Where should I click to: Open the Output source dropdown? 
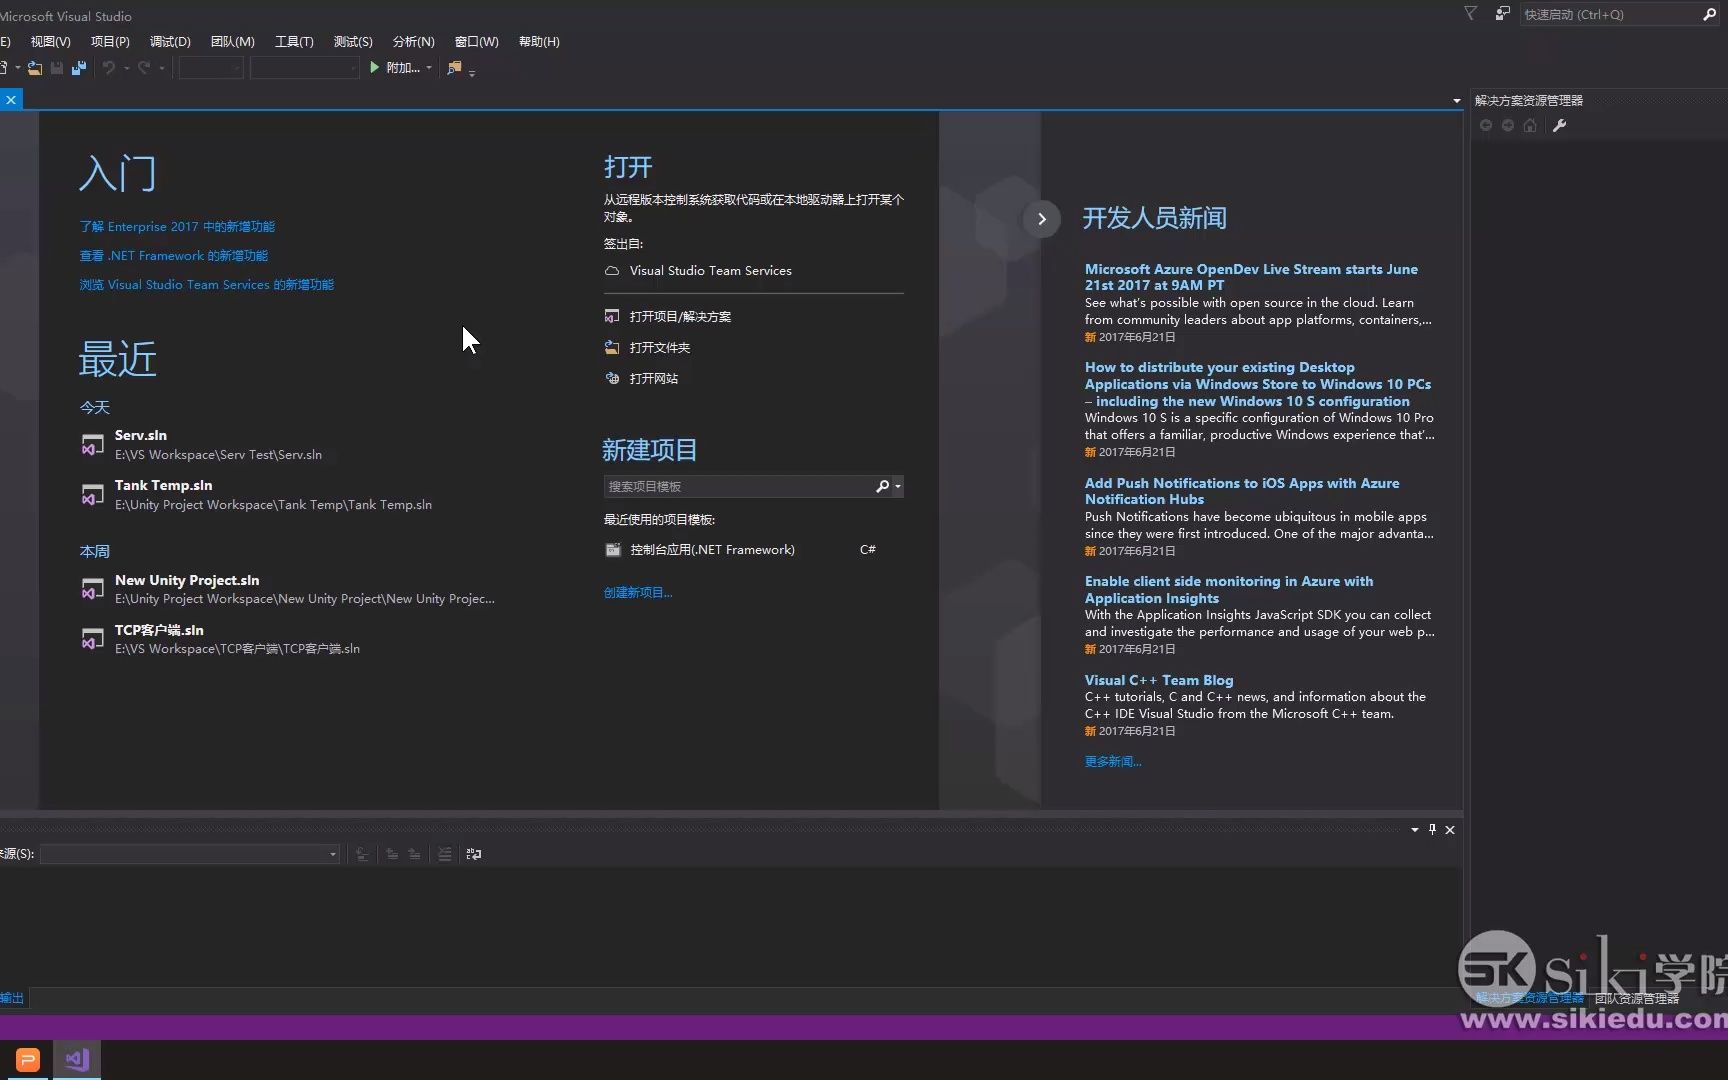[190, 854]
